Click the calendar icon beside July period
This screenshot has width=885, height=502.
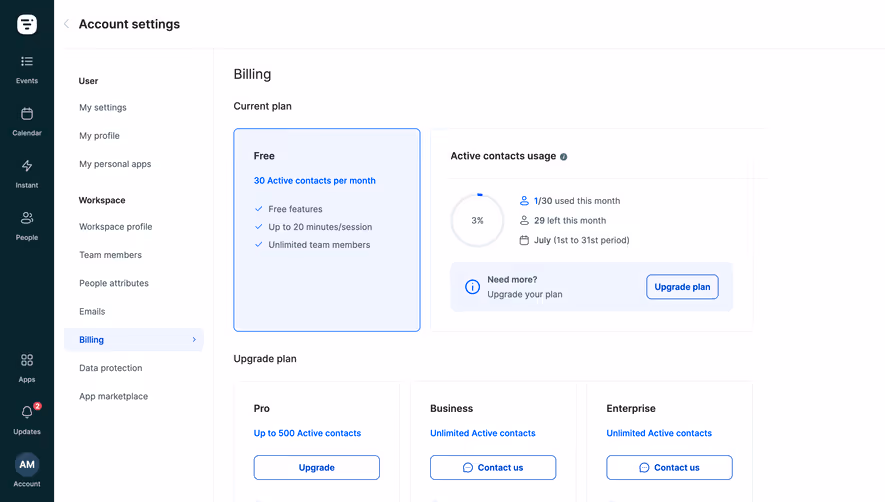tap(524, 240)
